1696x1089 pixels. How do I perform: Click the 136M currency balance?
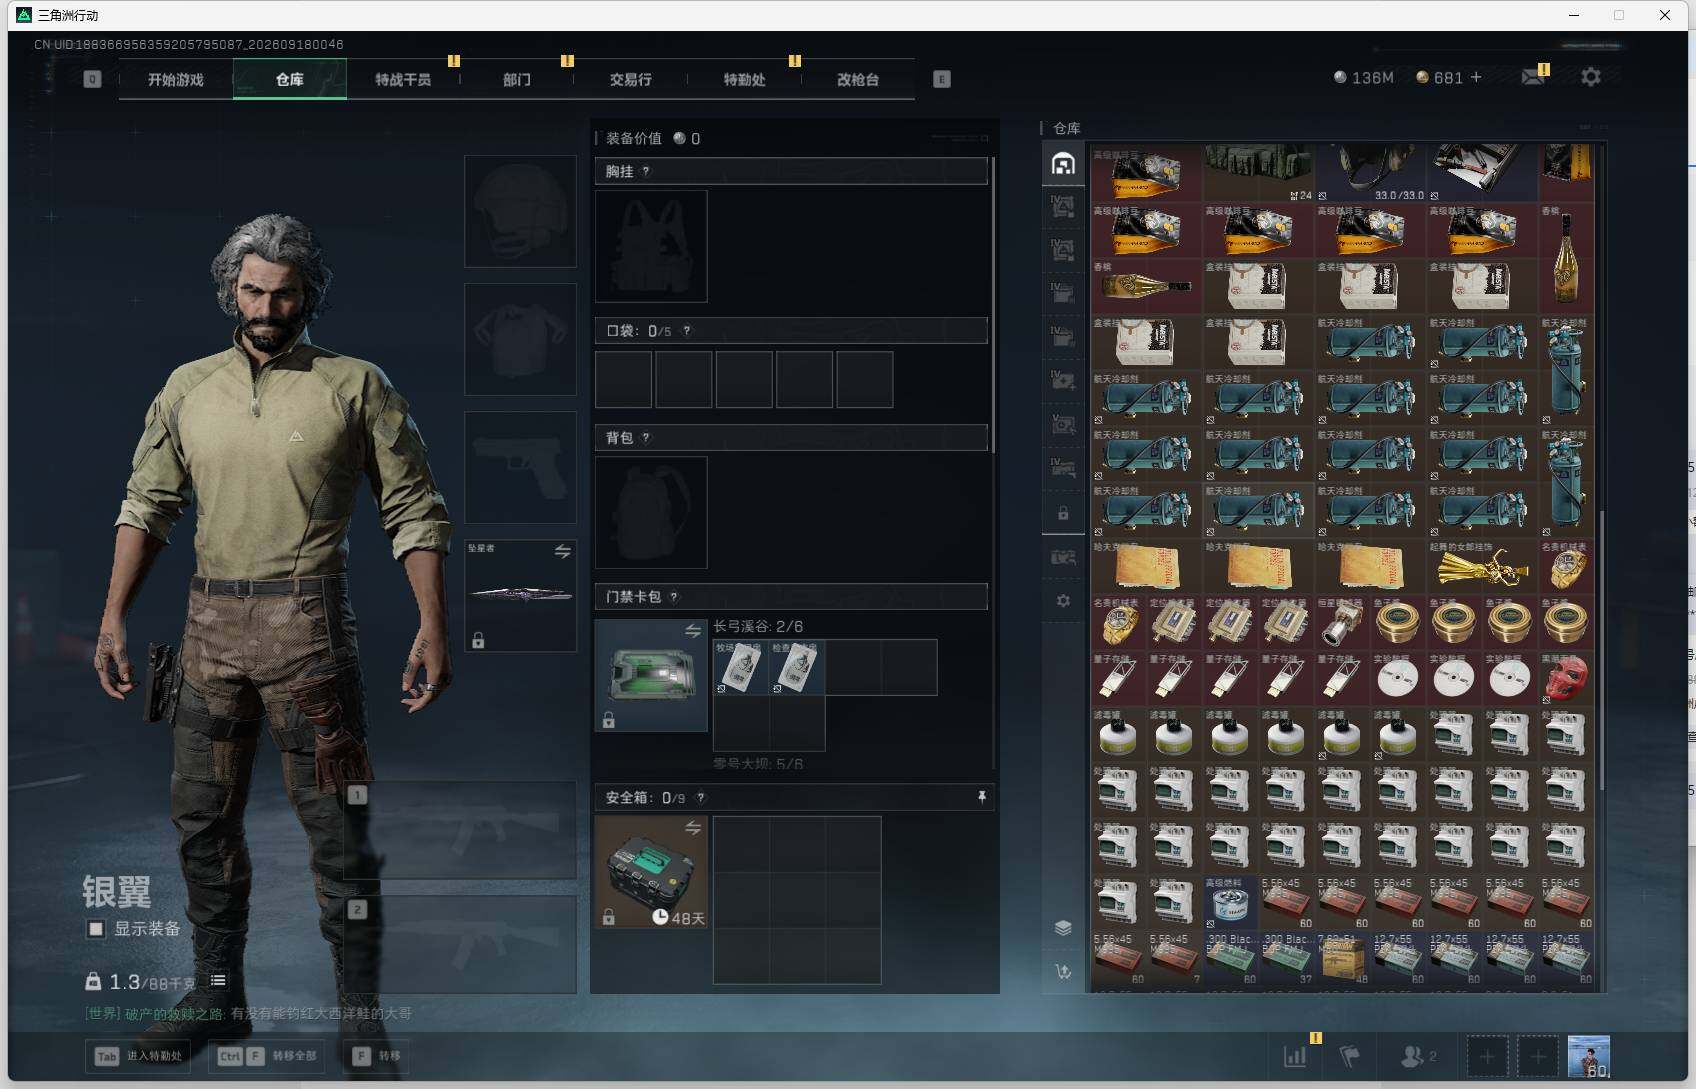(1364, 77)
